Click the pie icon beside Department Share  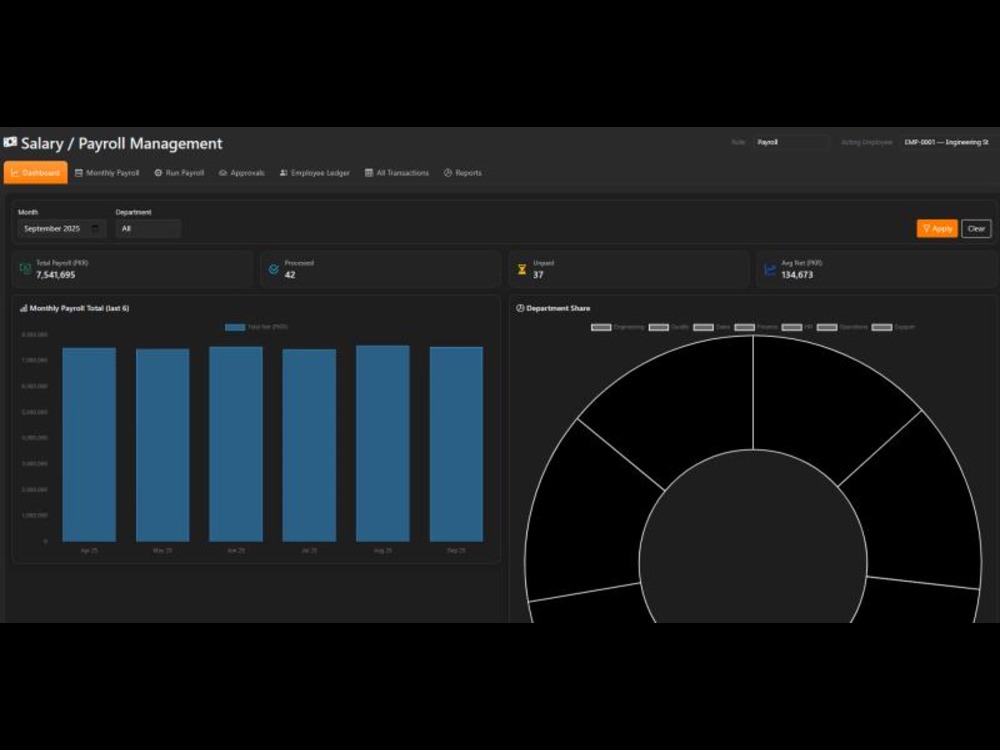[x=520, y=308]
